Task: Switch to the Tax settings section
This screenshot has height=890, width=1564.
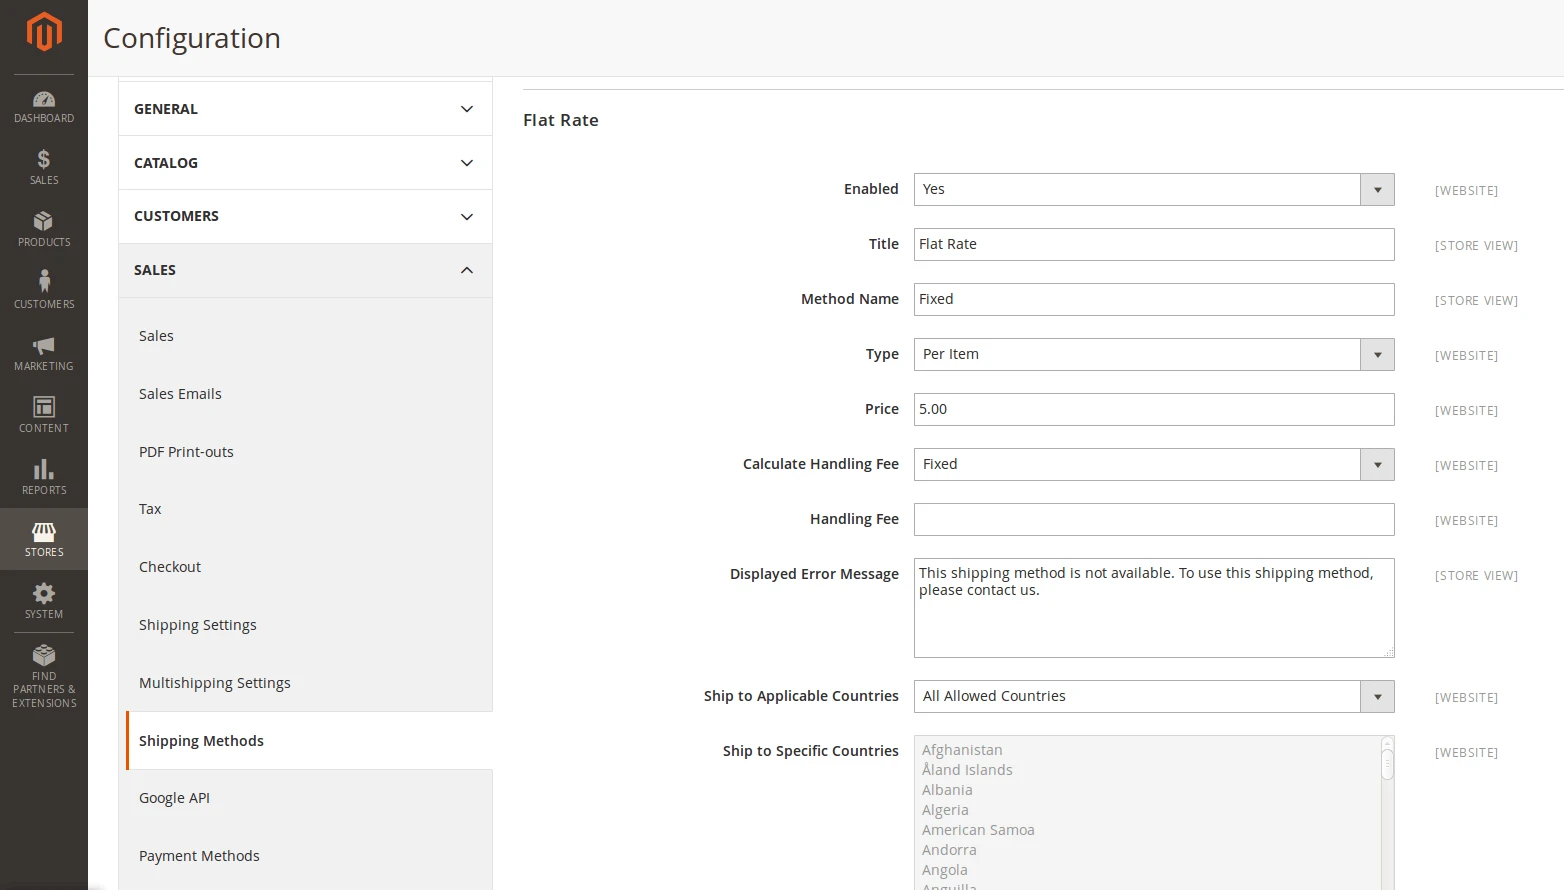Action: pos(149,509)
